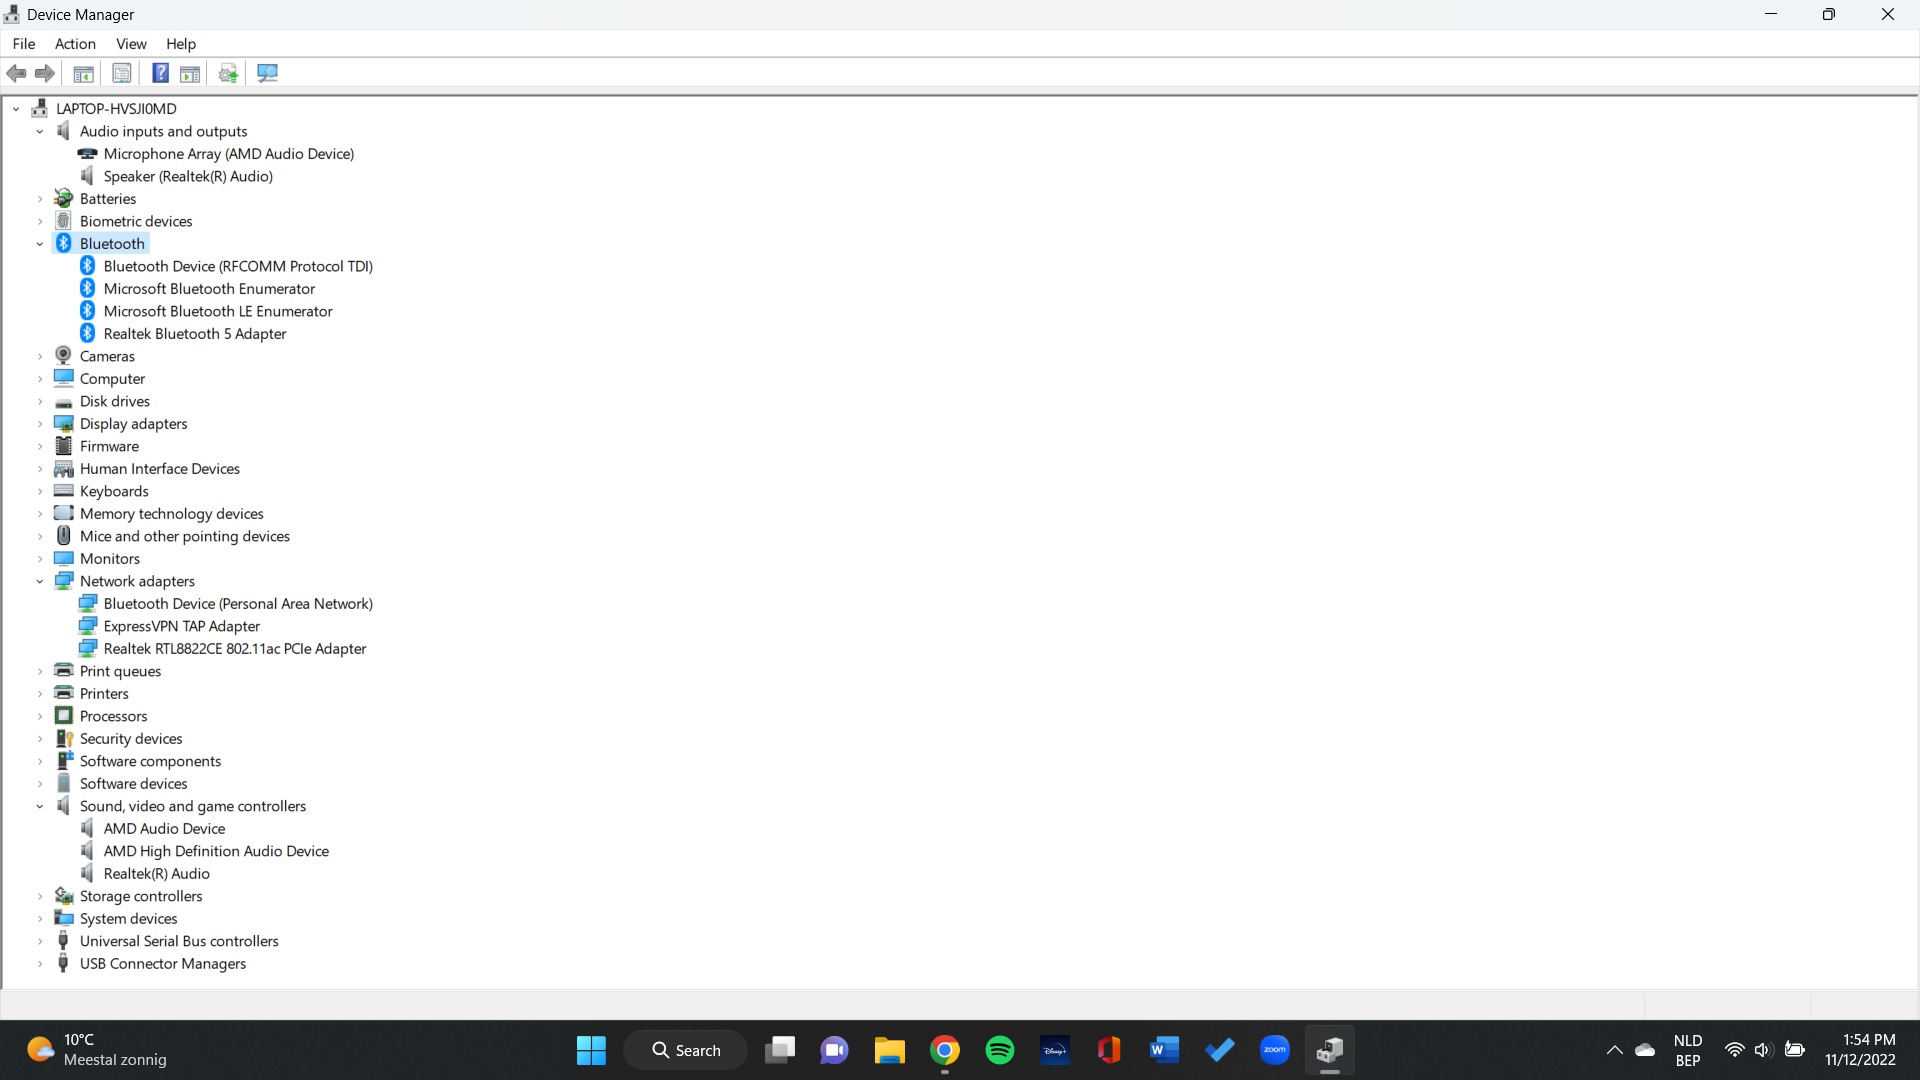The image size is (1920, 1080).
Task: Click the Properties toolbar icon
Action: pos(121,73)
